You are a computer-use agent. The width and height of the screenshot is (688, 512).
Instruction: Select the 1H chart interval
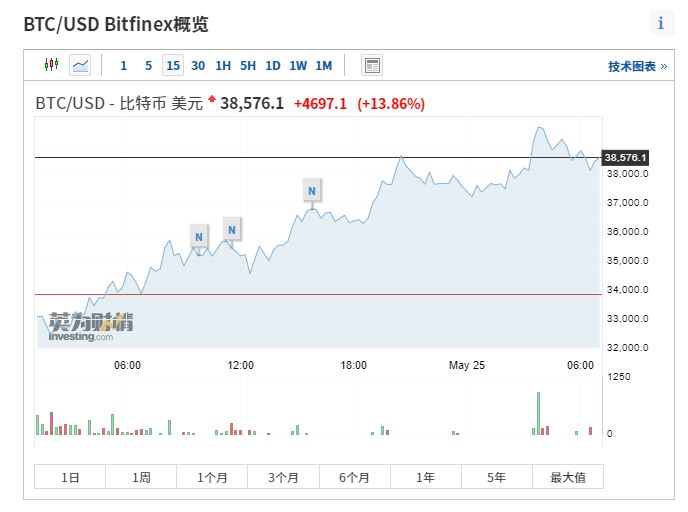point(223,65)
